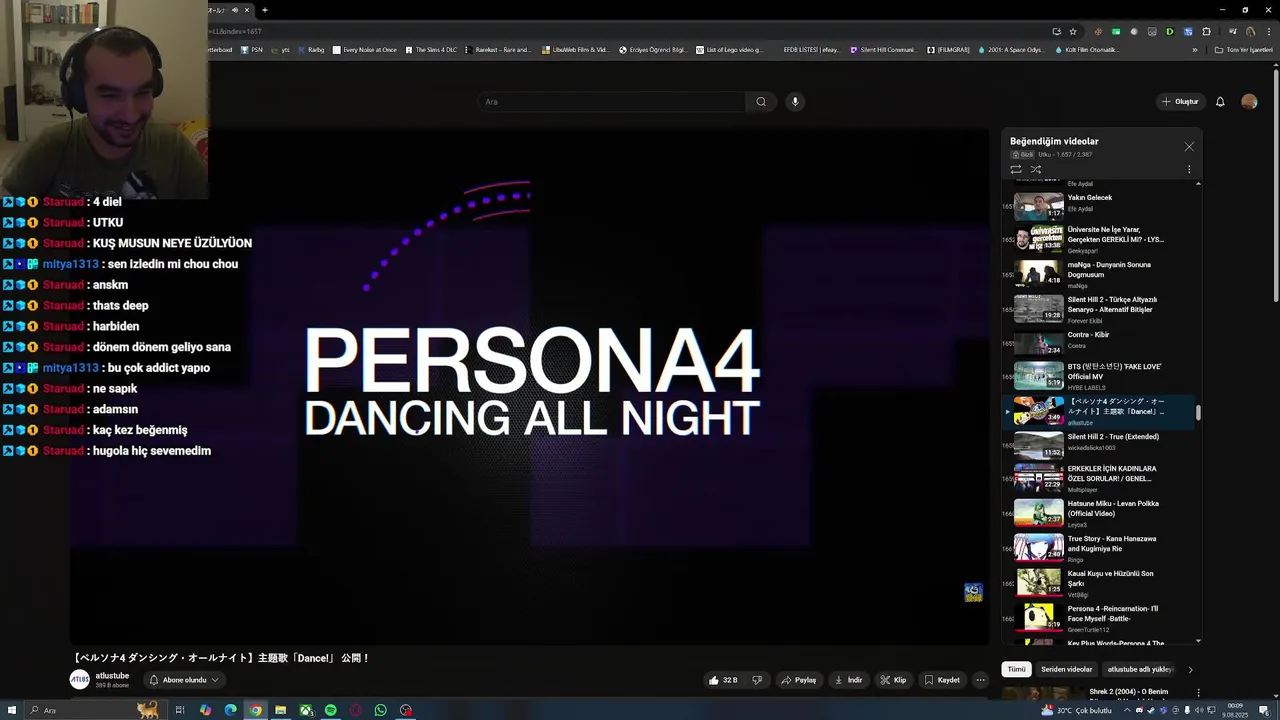Install app icon in address bar
This screenshot has height=720, width=1280.
[x=1057, y=31]
